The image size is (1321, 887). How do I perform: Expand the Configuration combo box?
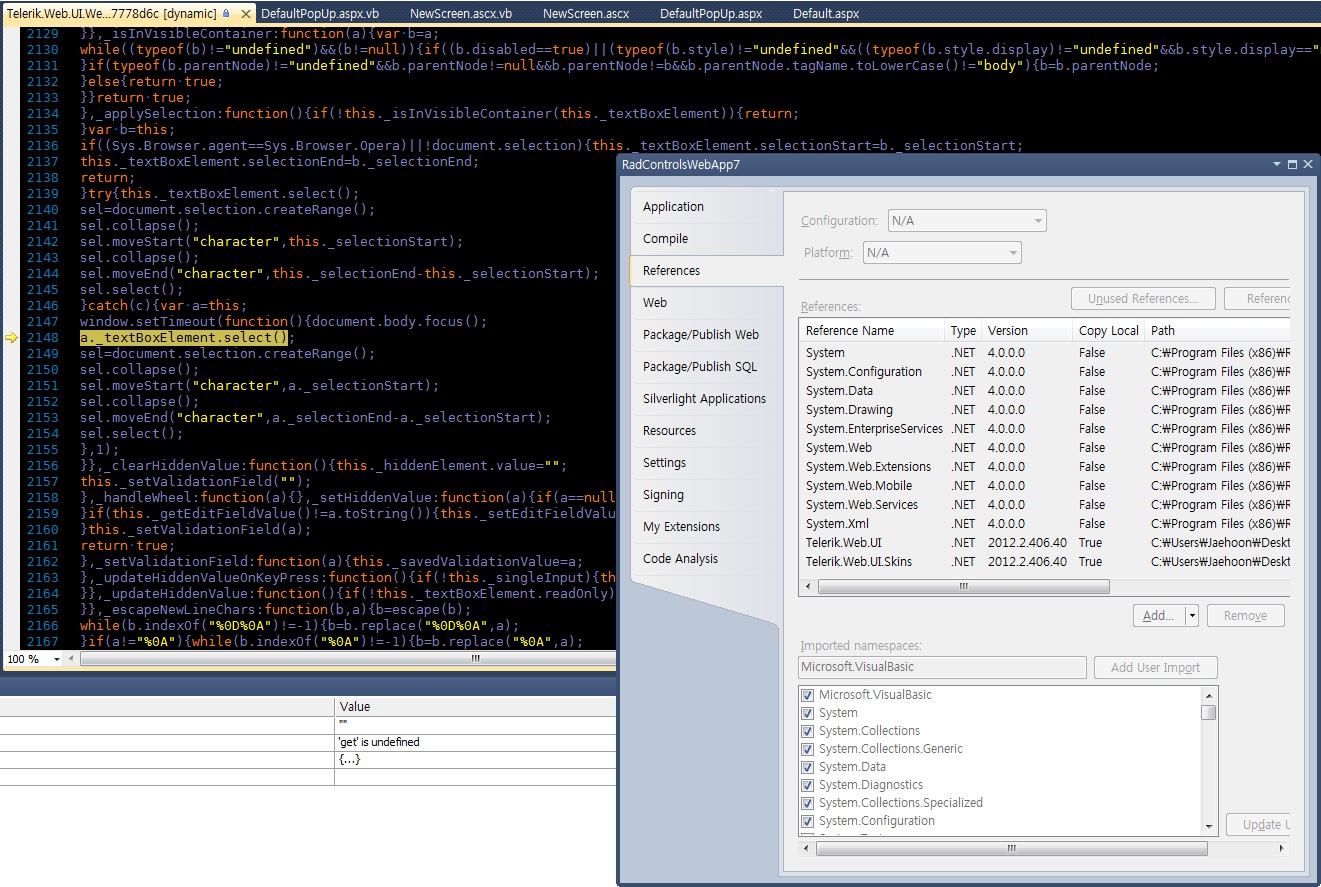1038,221
